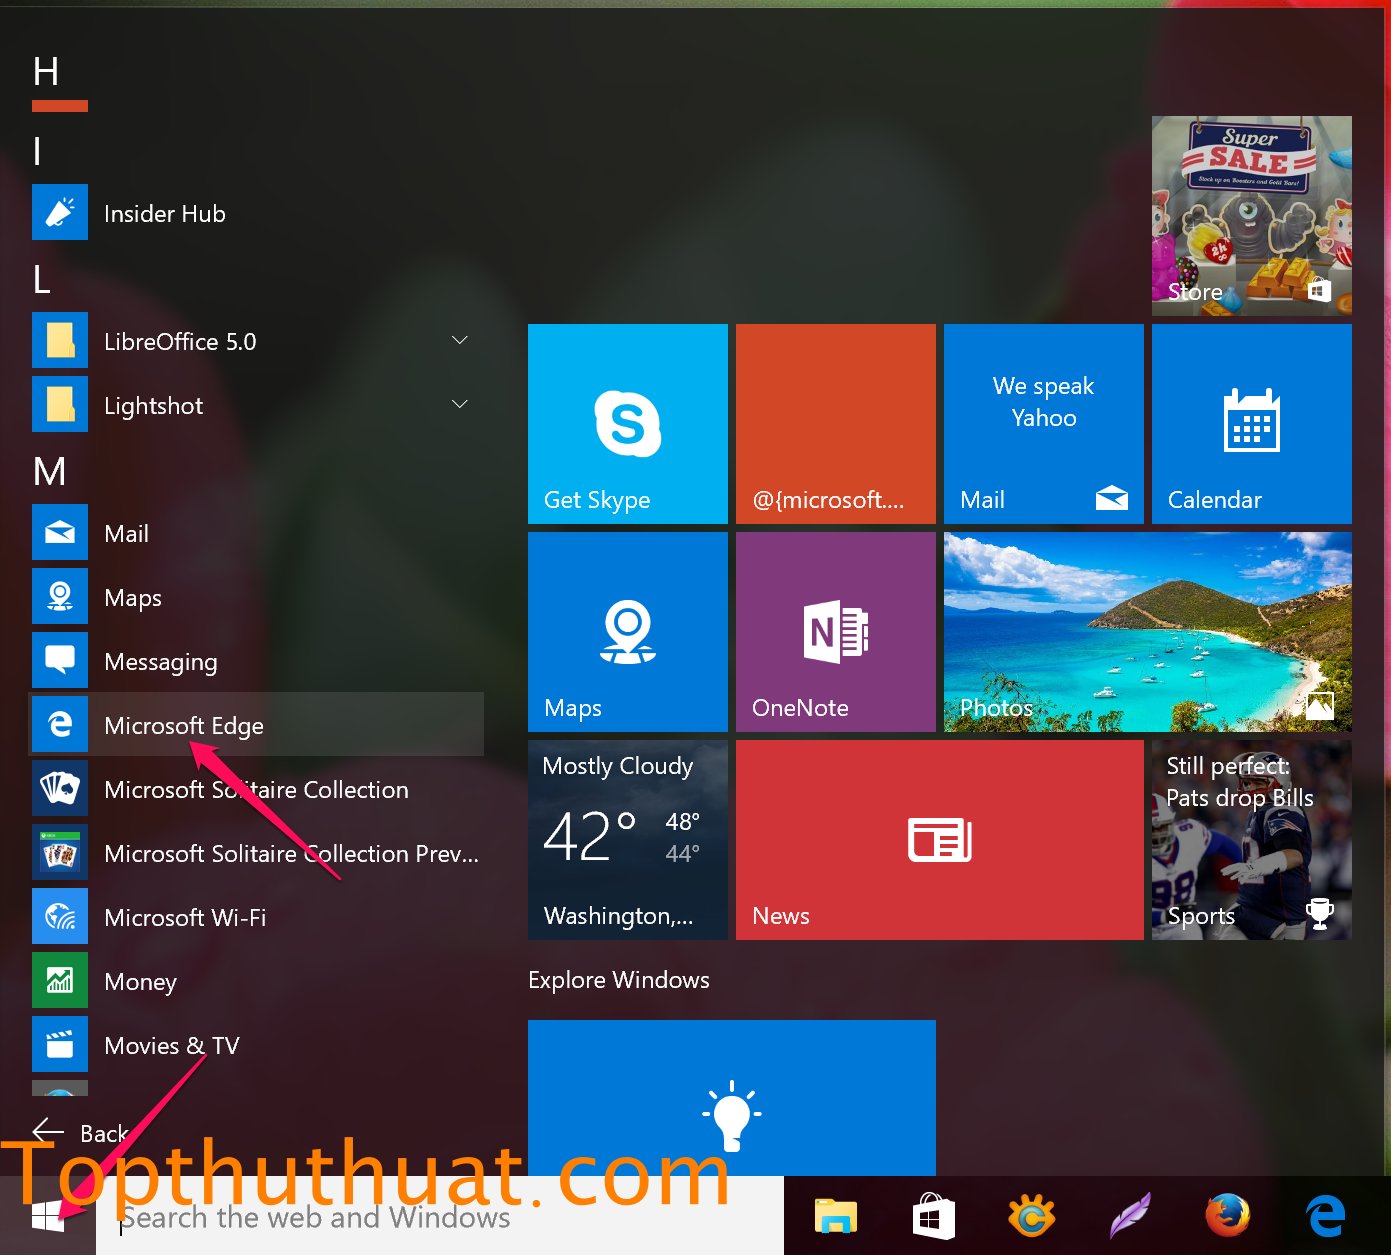Open the Maps tile
This screenshot has width=1391, height=1255.
click(628, 632)
